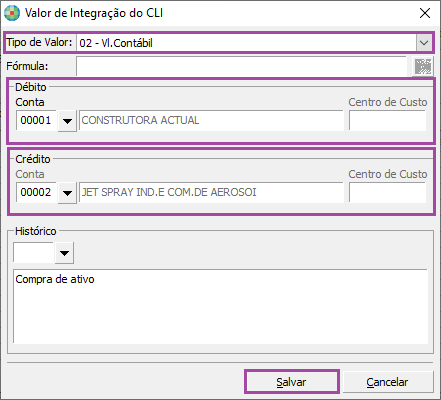Close the Valor de Integração do CLI dialog

point(425,13)
